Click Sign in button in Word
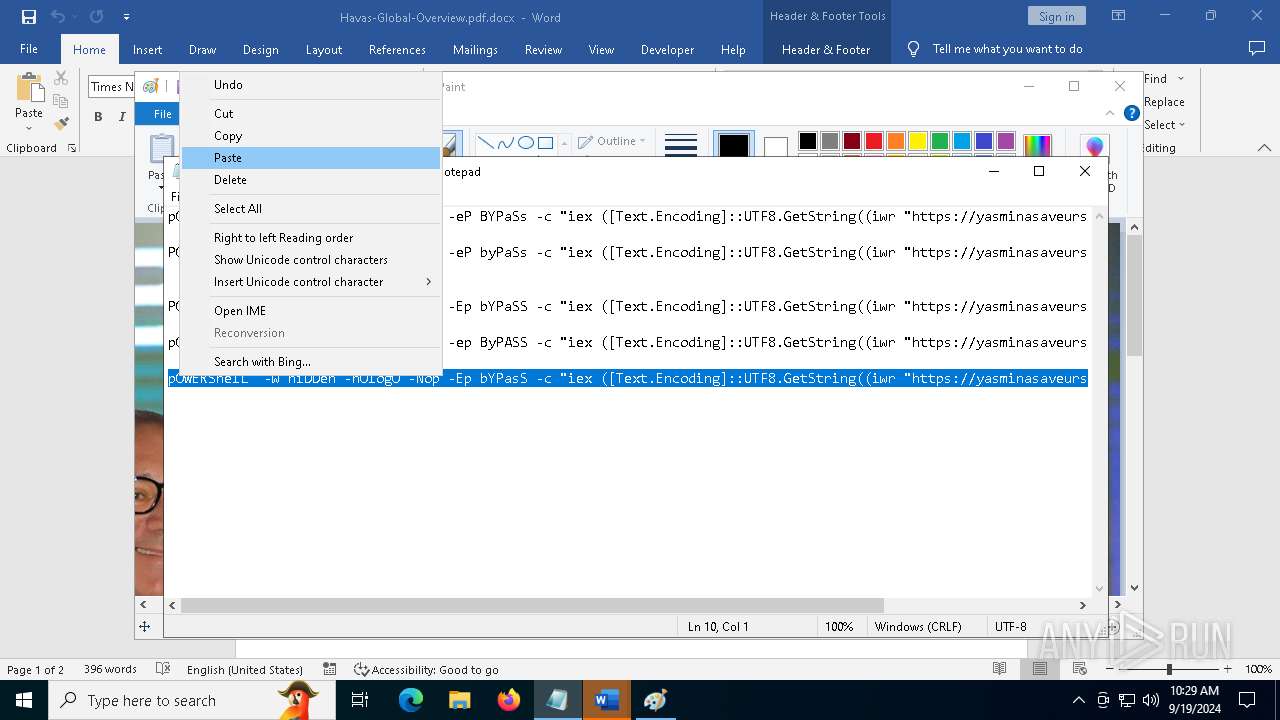 coord(1056,16)
